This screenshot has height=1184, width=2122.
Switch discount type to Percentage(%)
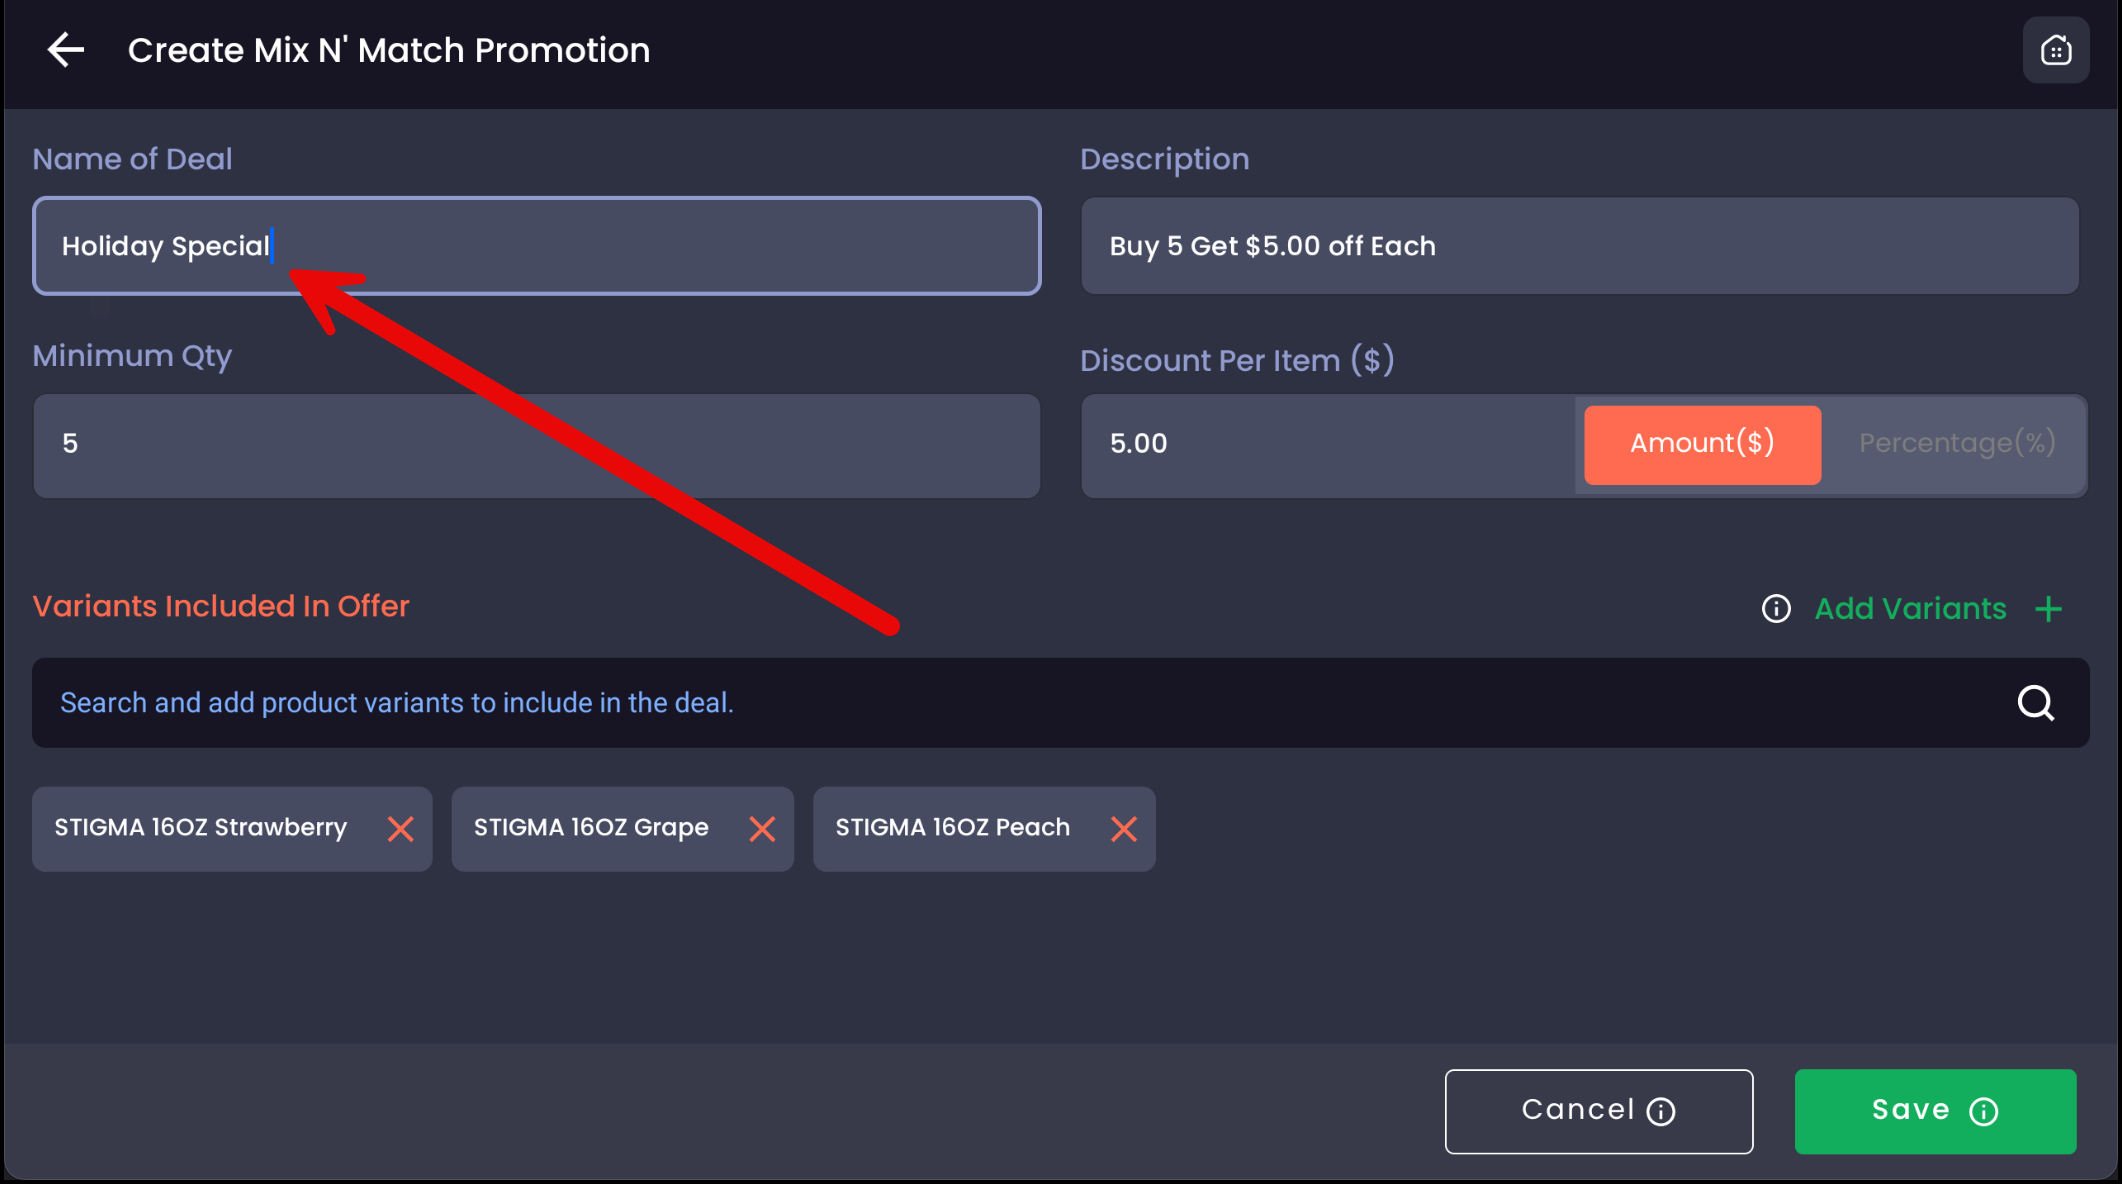[x=1956, y=444]
